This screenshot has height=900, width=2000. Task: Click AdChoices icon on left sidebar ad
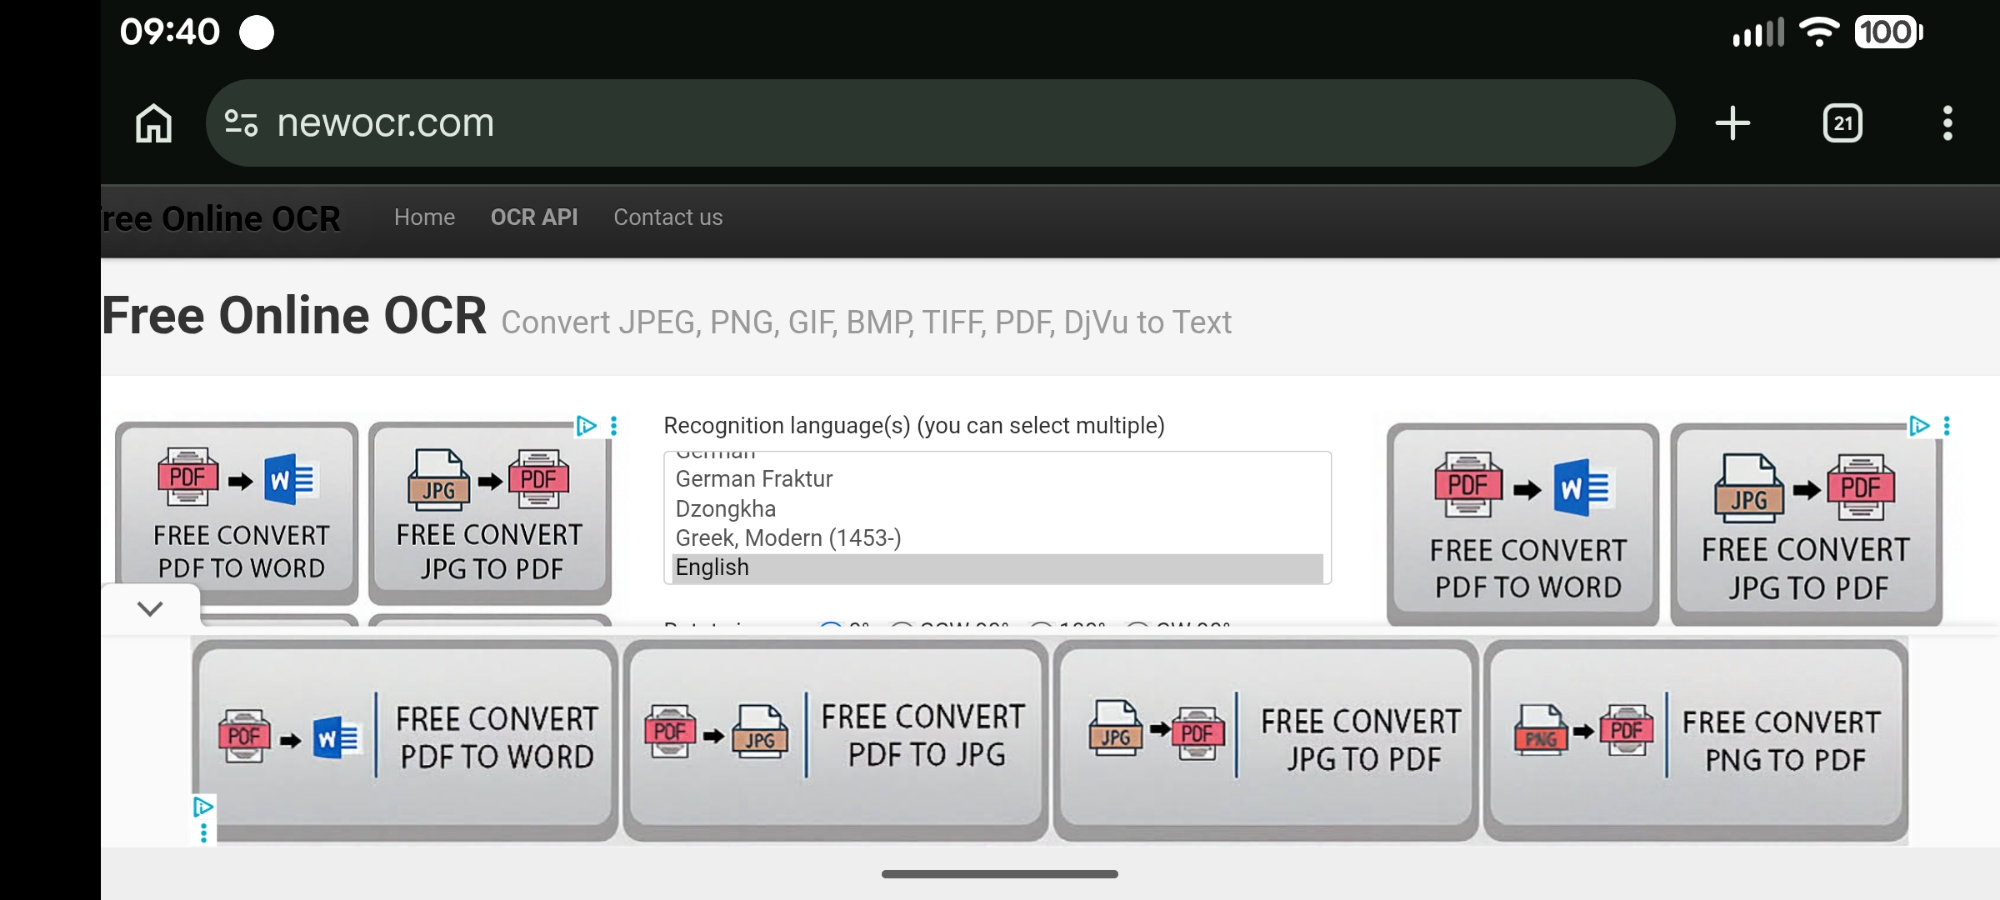pos(586,426)
